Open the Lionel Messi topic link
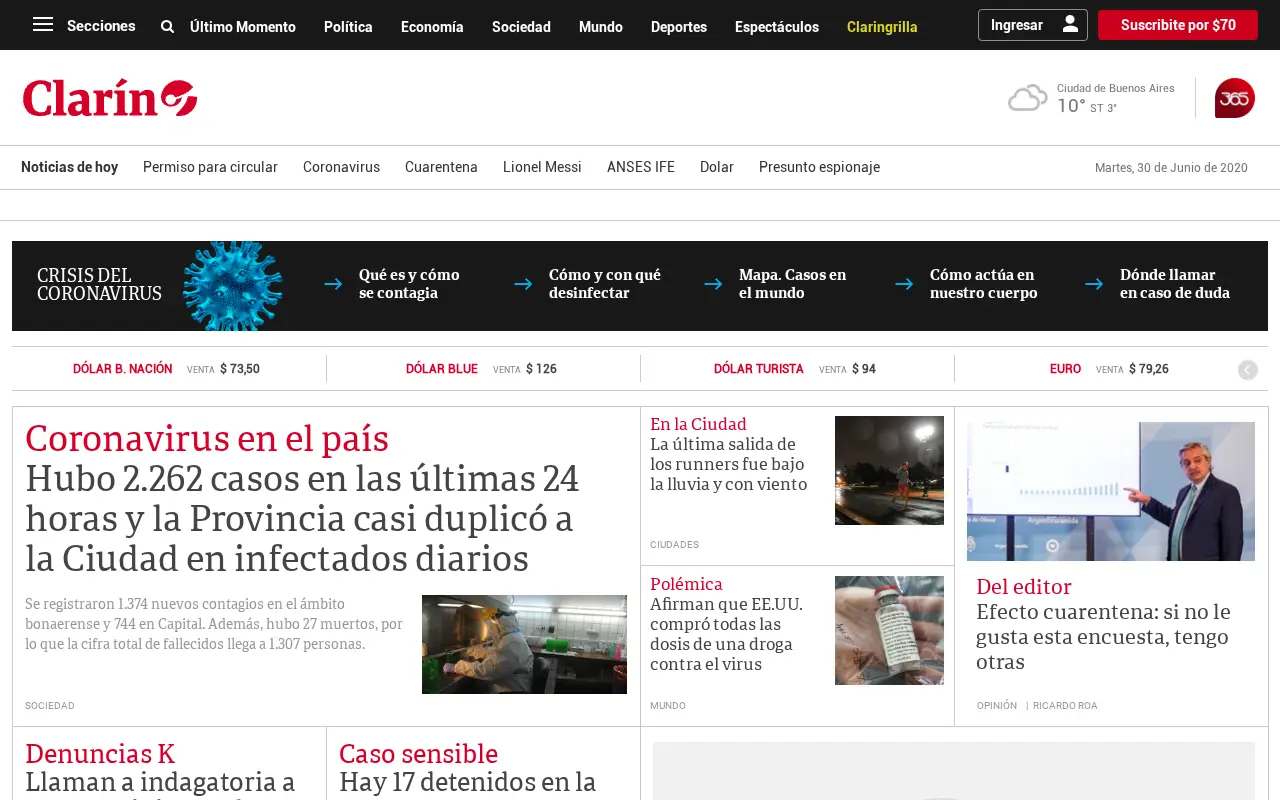The height and width of the screenshot is (800, 1280). 542,167
